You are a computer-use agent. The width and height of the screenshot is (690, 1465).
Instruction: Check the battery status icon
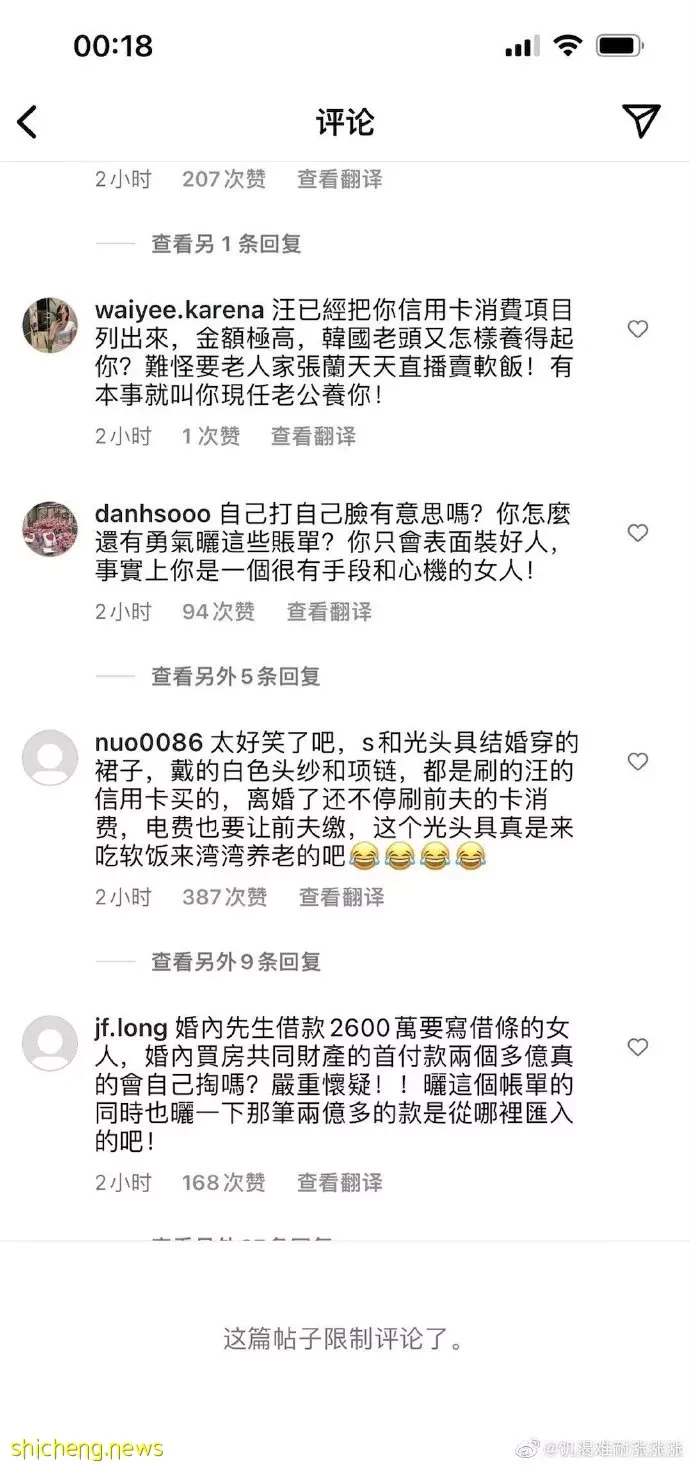coord(621,46)
